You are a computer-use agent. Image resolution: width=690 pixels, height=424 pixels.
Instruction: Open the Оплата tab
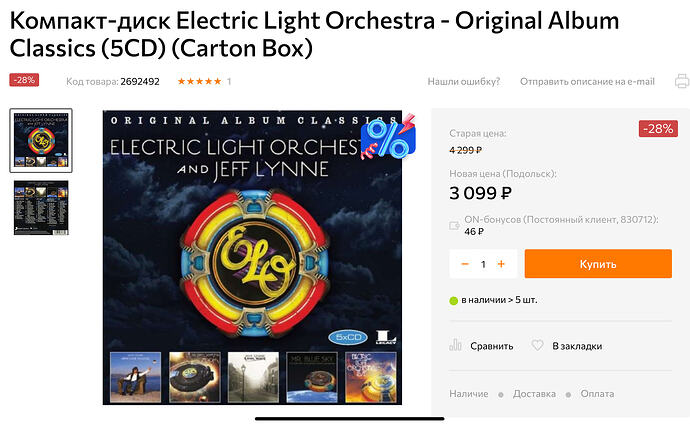pos(598,393)
